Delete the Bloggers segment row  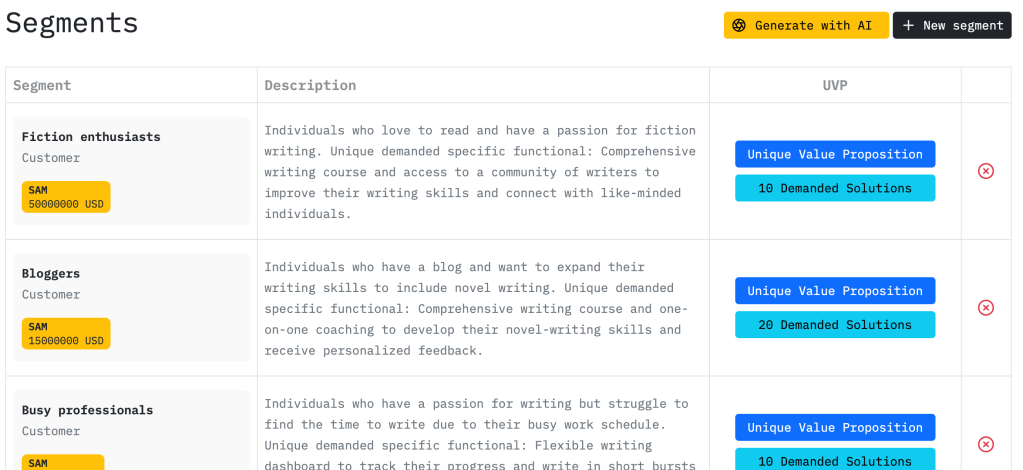click(x=985, y=308)
